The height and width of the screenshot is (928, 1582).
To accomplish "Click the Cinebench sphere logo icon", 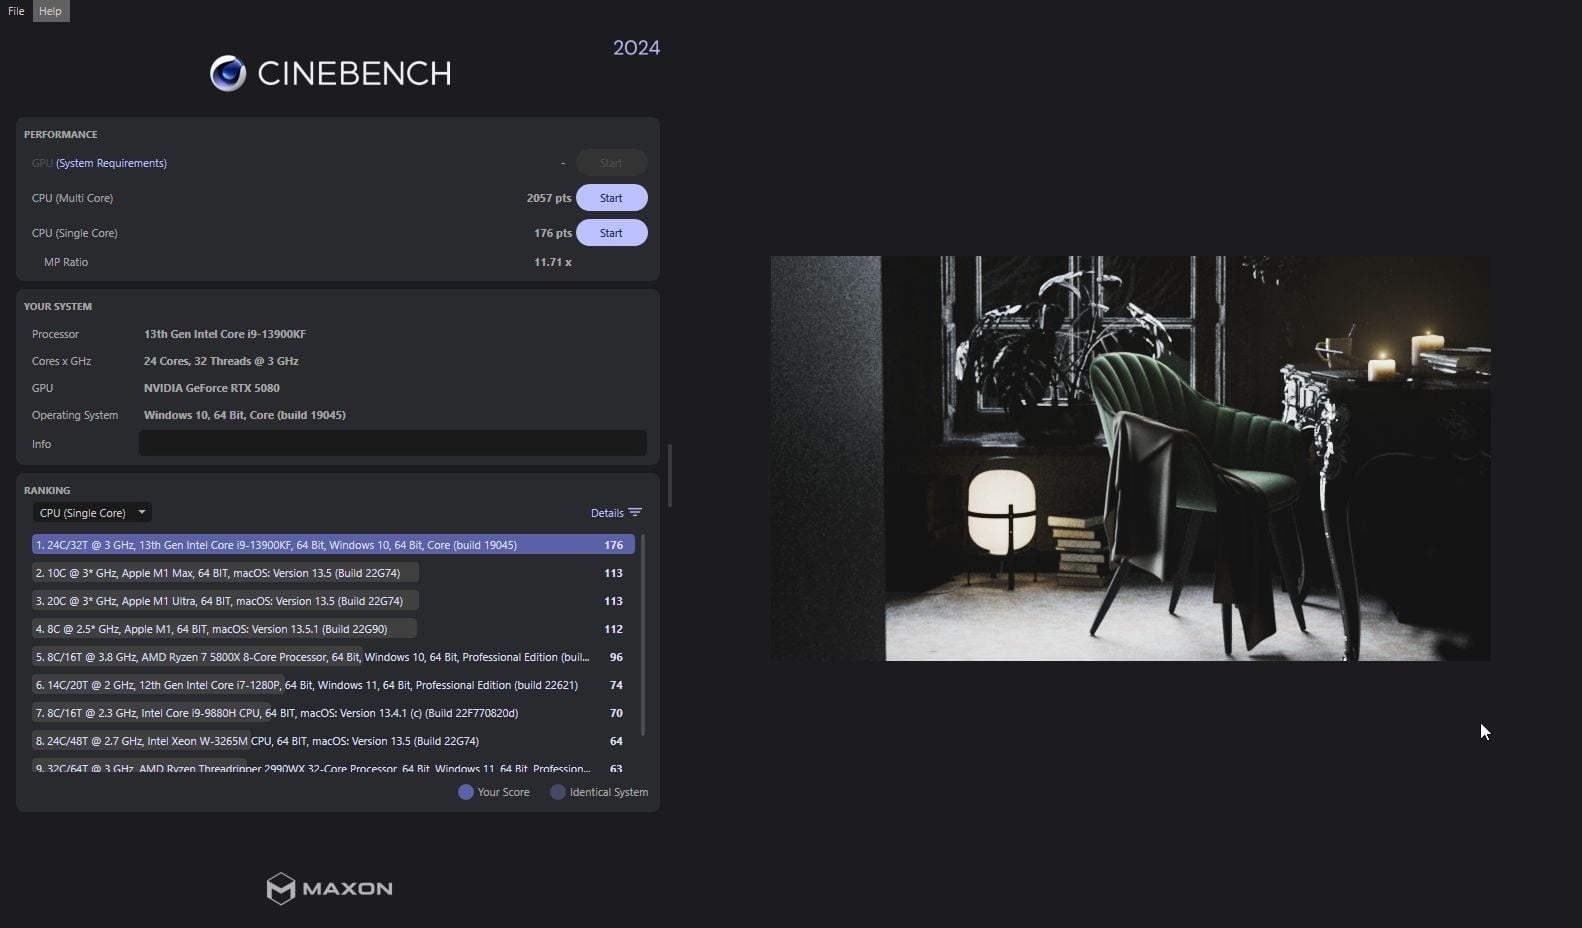I will tap(228, 73).
